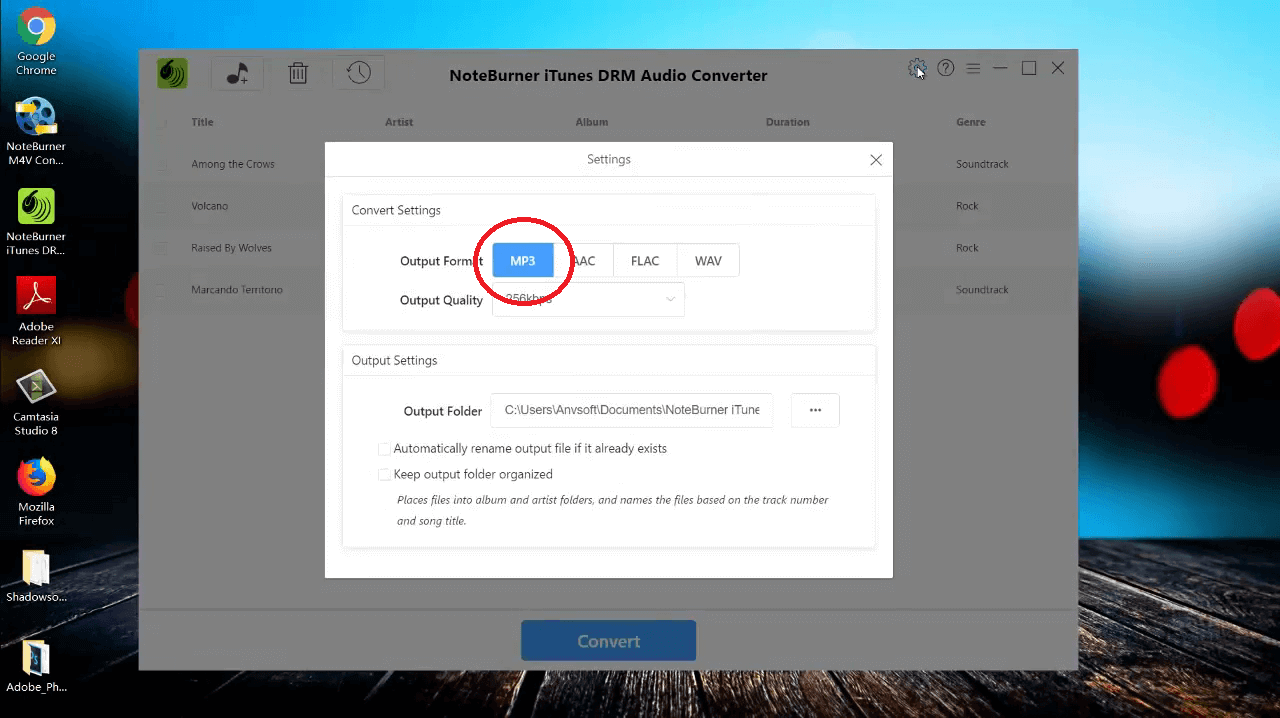The width and height of the screenshot is (1280, 718).
Task: Click the NoteBurner logo in the app toolbar
Action: tap(172, 73)
